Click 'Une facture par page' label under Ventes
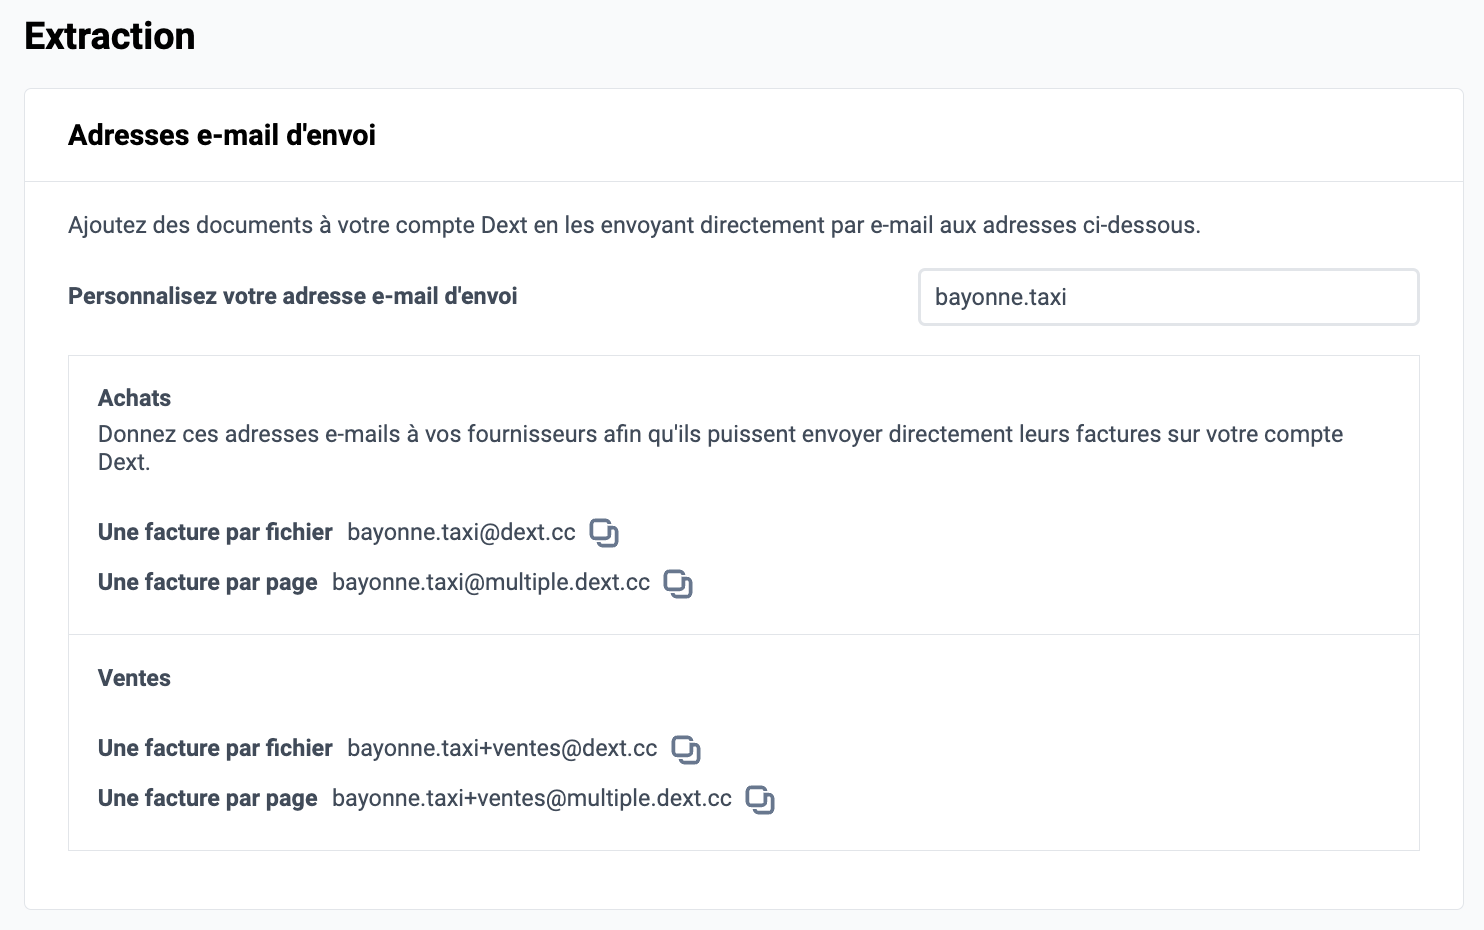Viewport: 1484px width, 930px height. point(208,798)
